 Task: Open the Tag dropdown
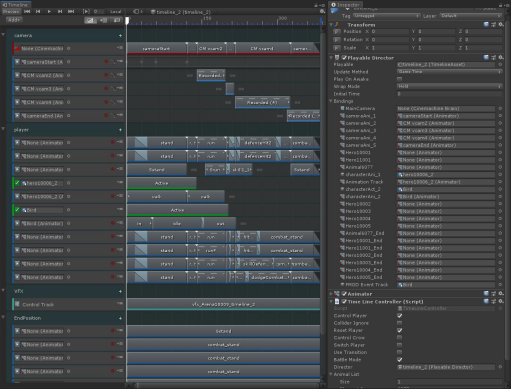click(386, 16)
